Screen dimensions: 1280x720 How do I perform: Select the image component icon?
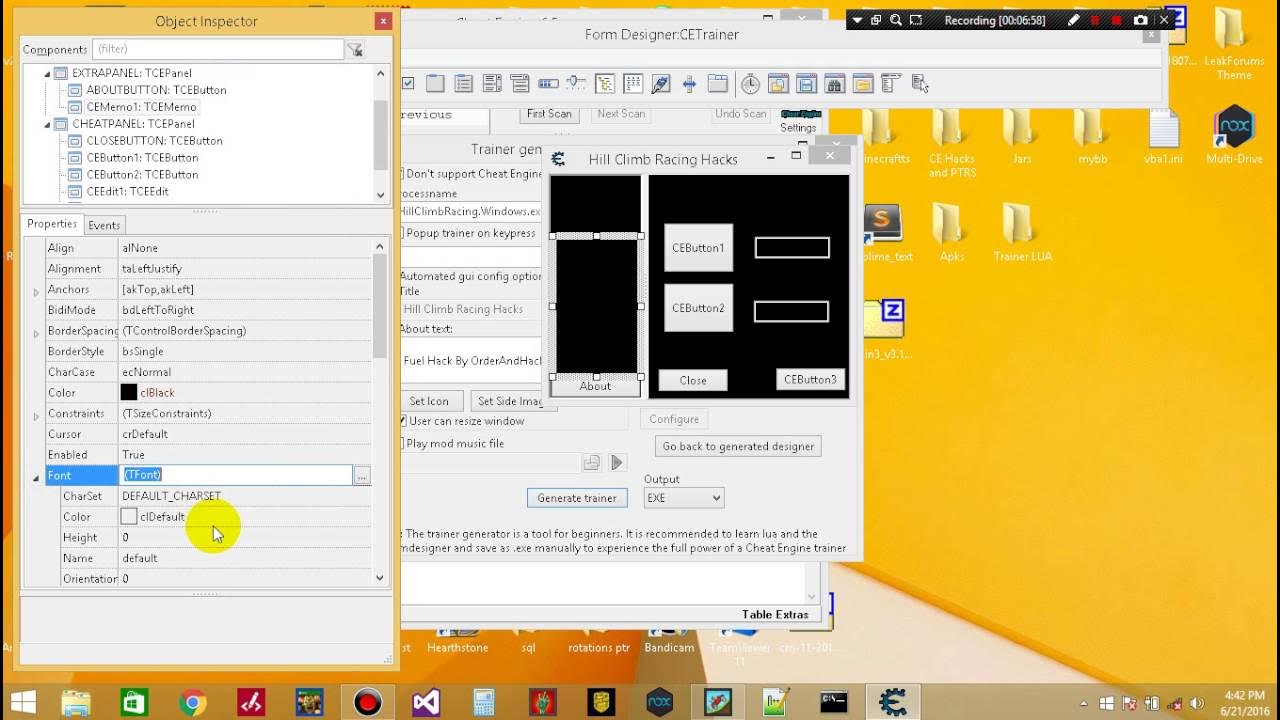[x=660, y=84]
